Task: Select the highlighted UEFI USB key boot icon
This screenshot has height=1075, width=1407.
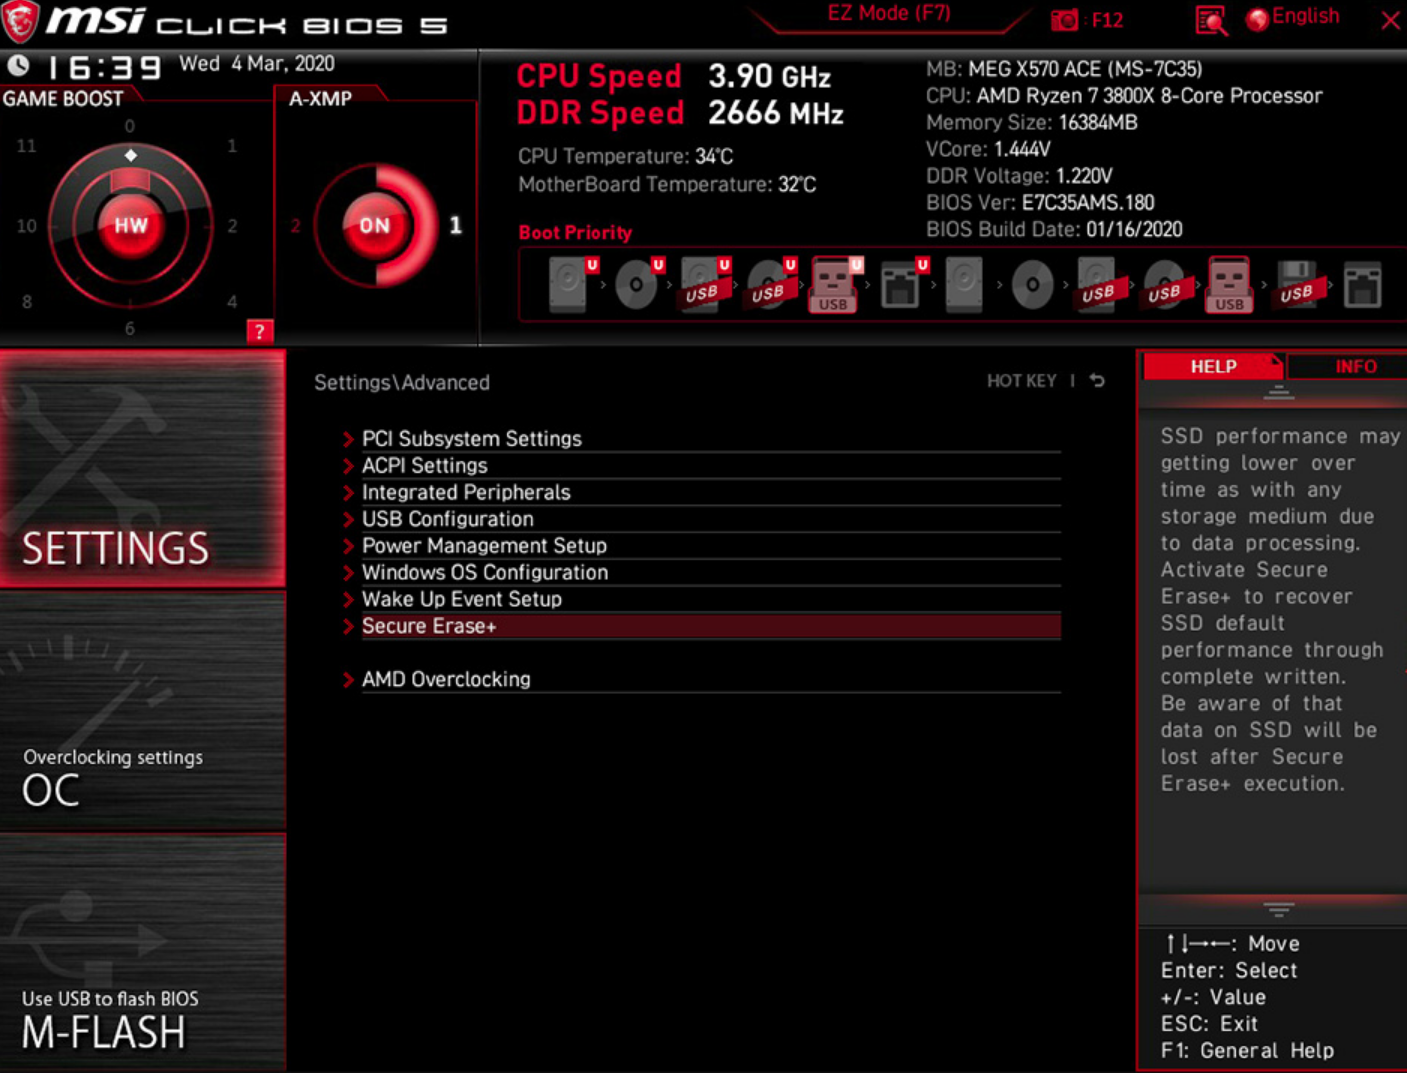Action: 834,284
